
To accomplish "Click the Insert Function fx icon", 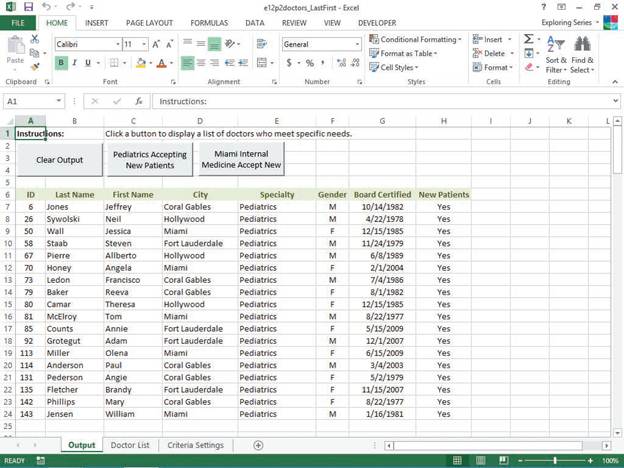I will pyautogui.click(x=138, y=101).
